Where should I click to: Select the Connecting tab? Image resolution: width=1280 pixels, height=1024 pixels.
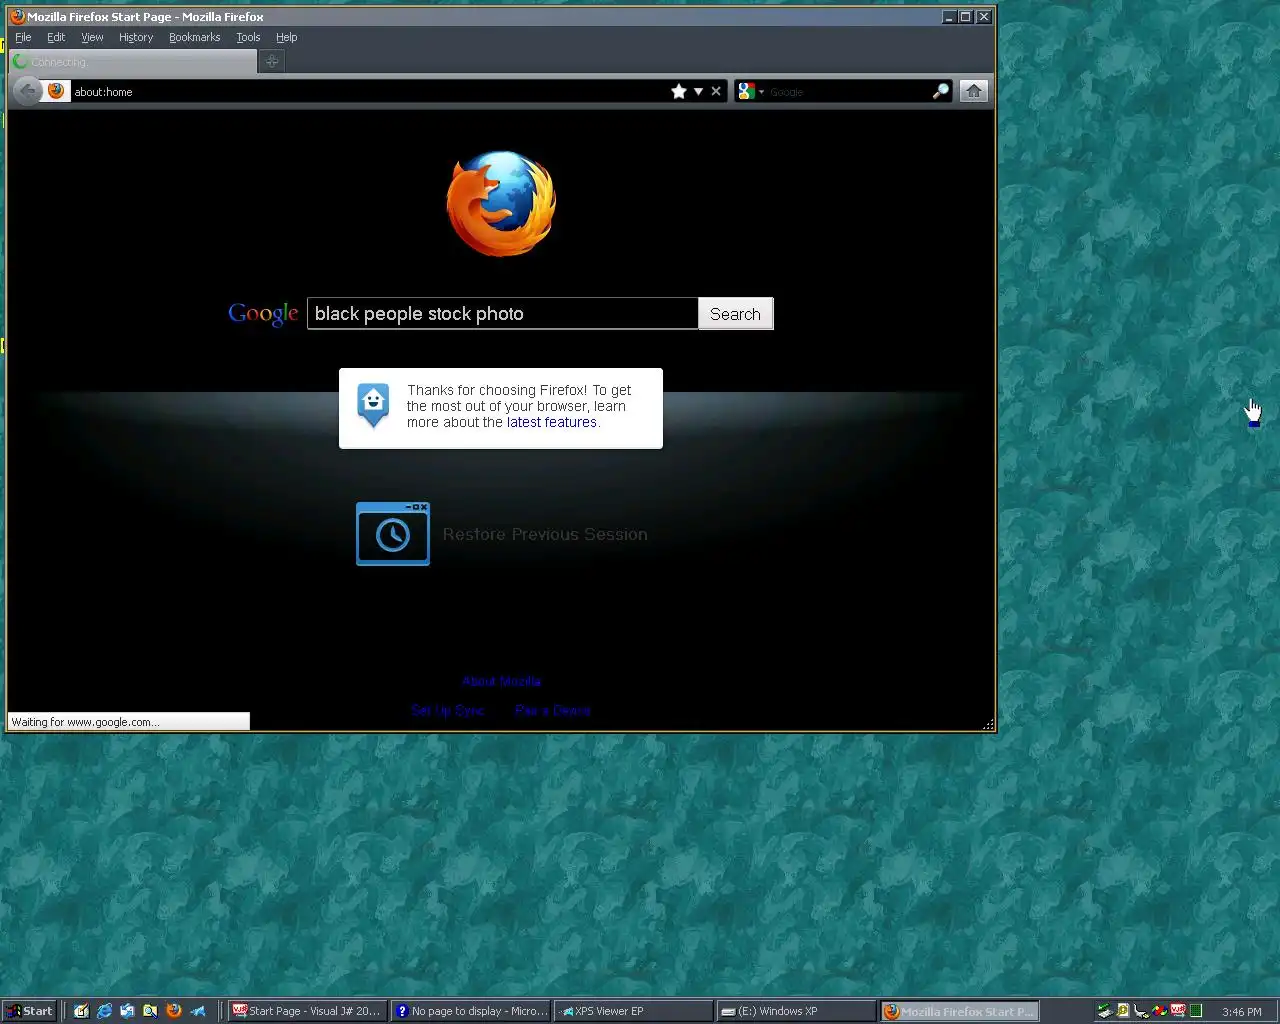[x=132, y=61]
